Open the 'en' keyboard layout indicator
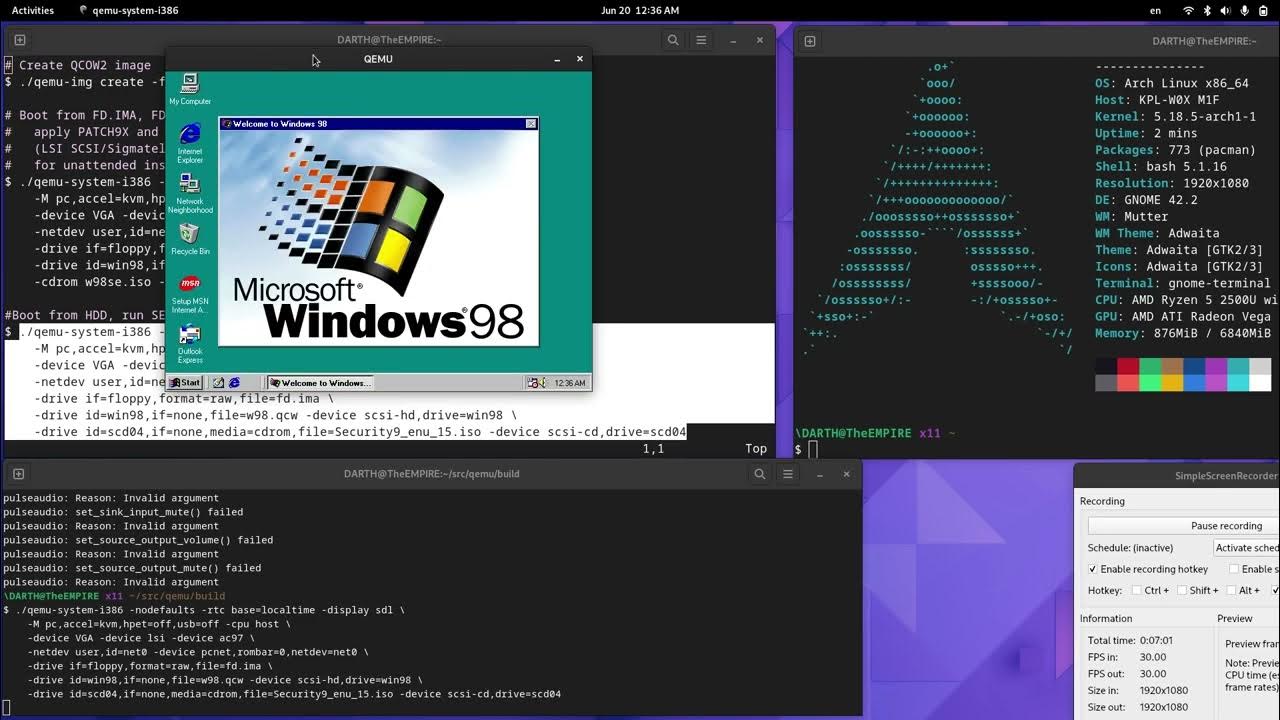Screen dimensions: 1280x720 (1156, 10)
